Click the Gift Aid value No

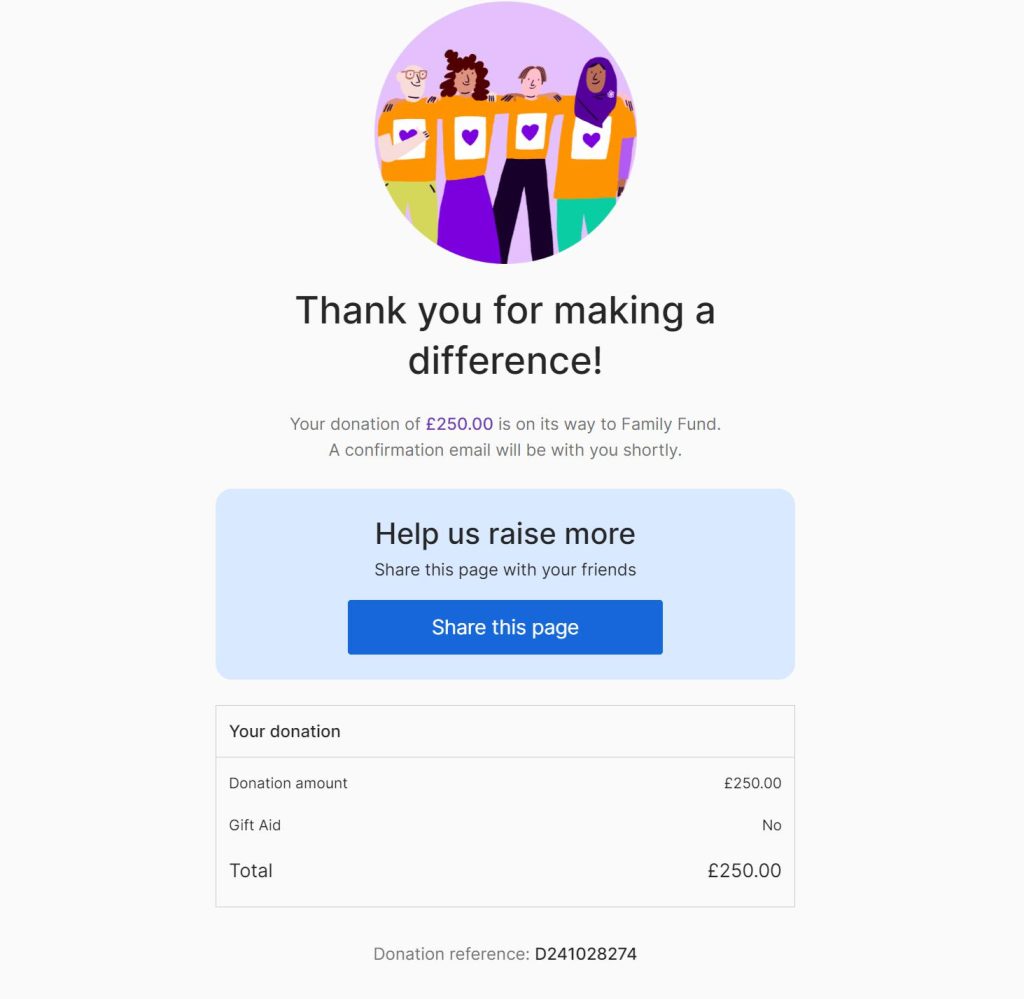(771, 825)
